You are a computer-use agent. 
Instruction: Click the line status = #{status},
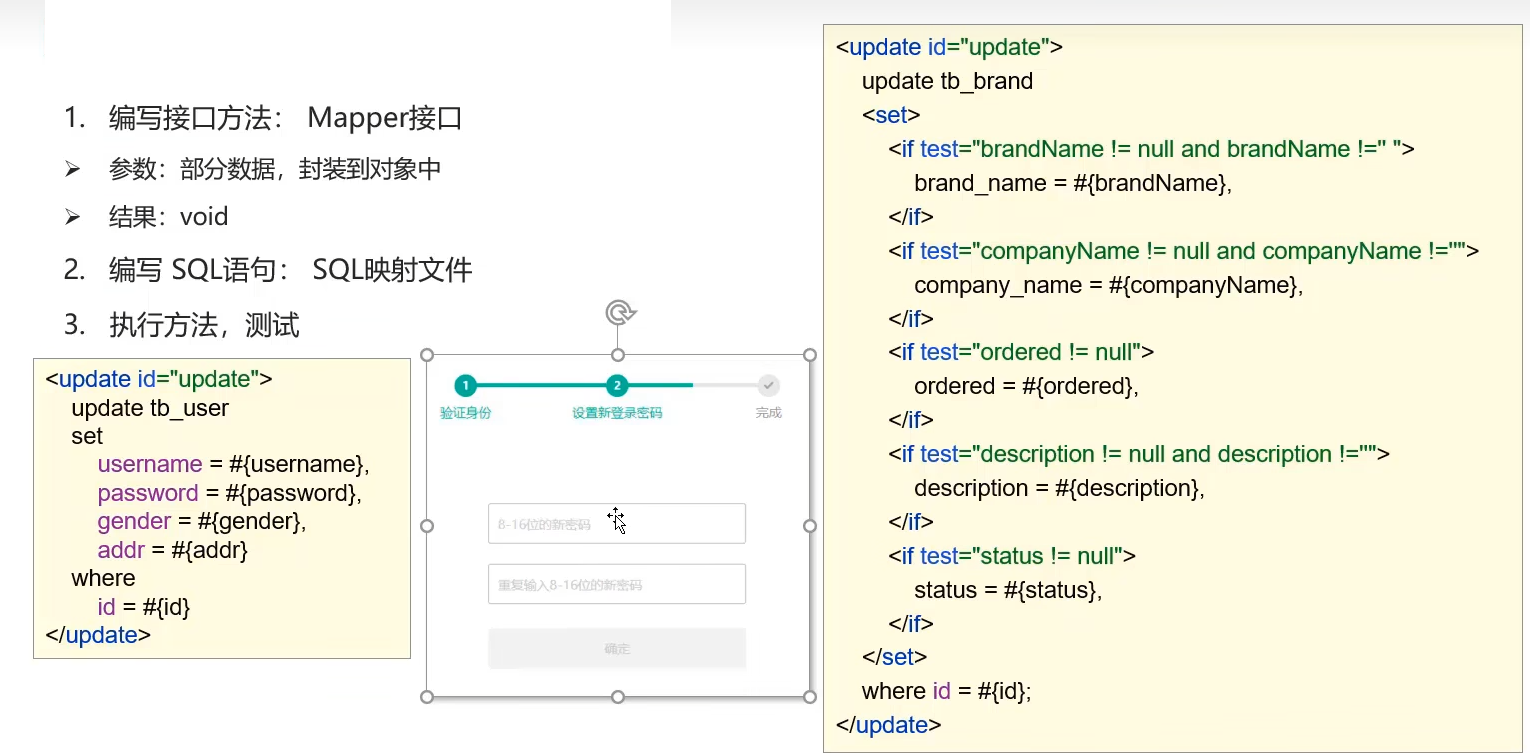point(1008,590)
